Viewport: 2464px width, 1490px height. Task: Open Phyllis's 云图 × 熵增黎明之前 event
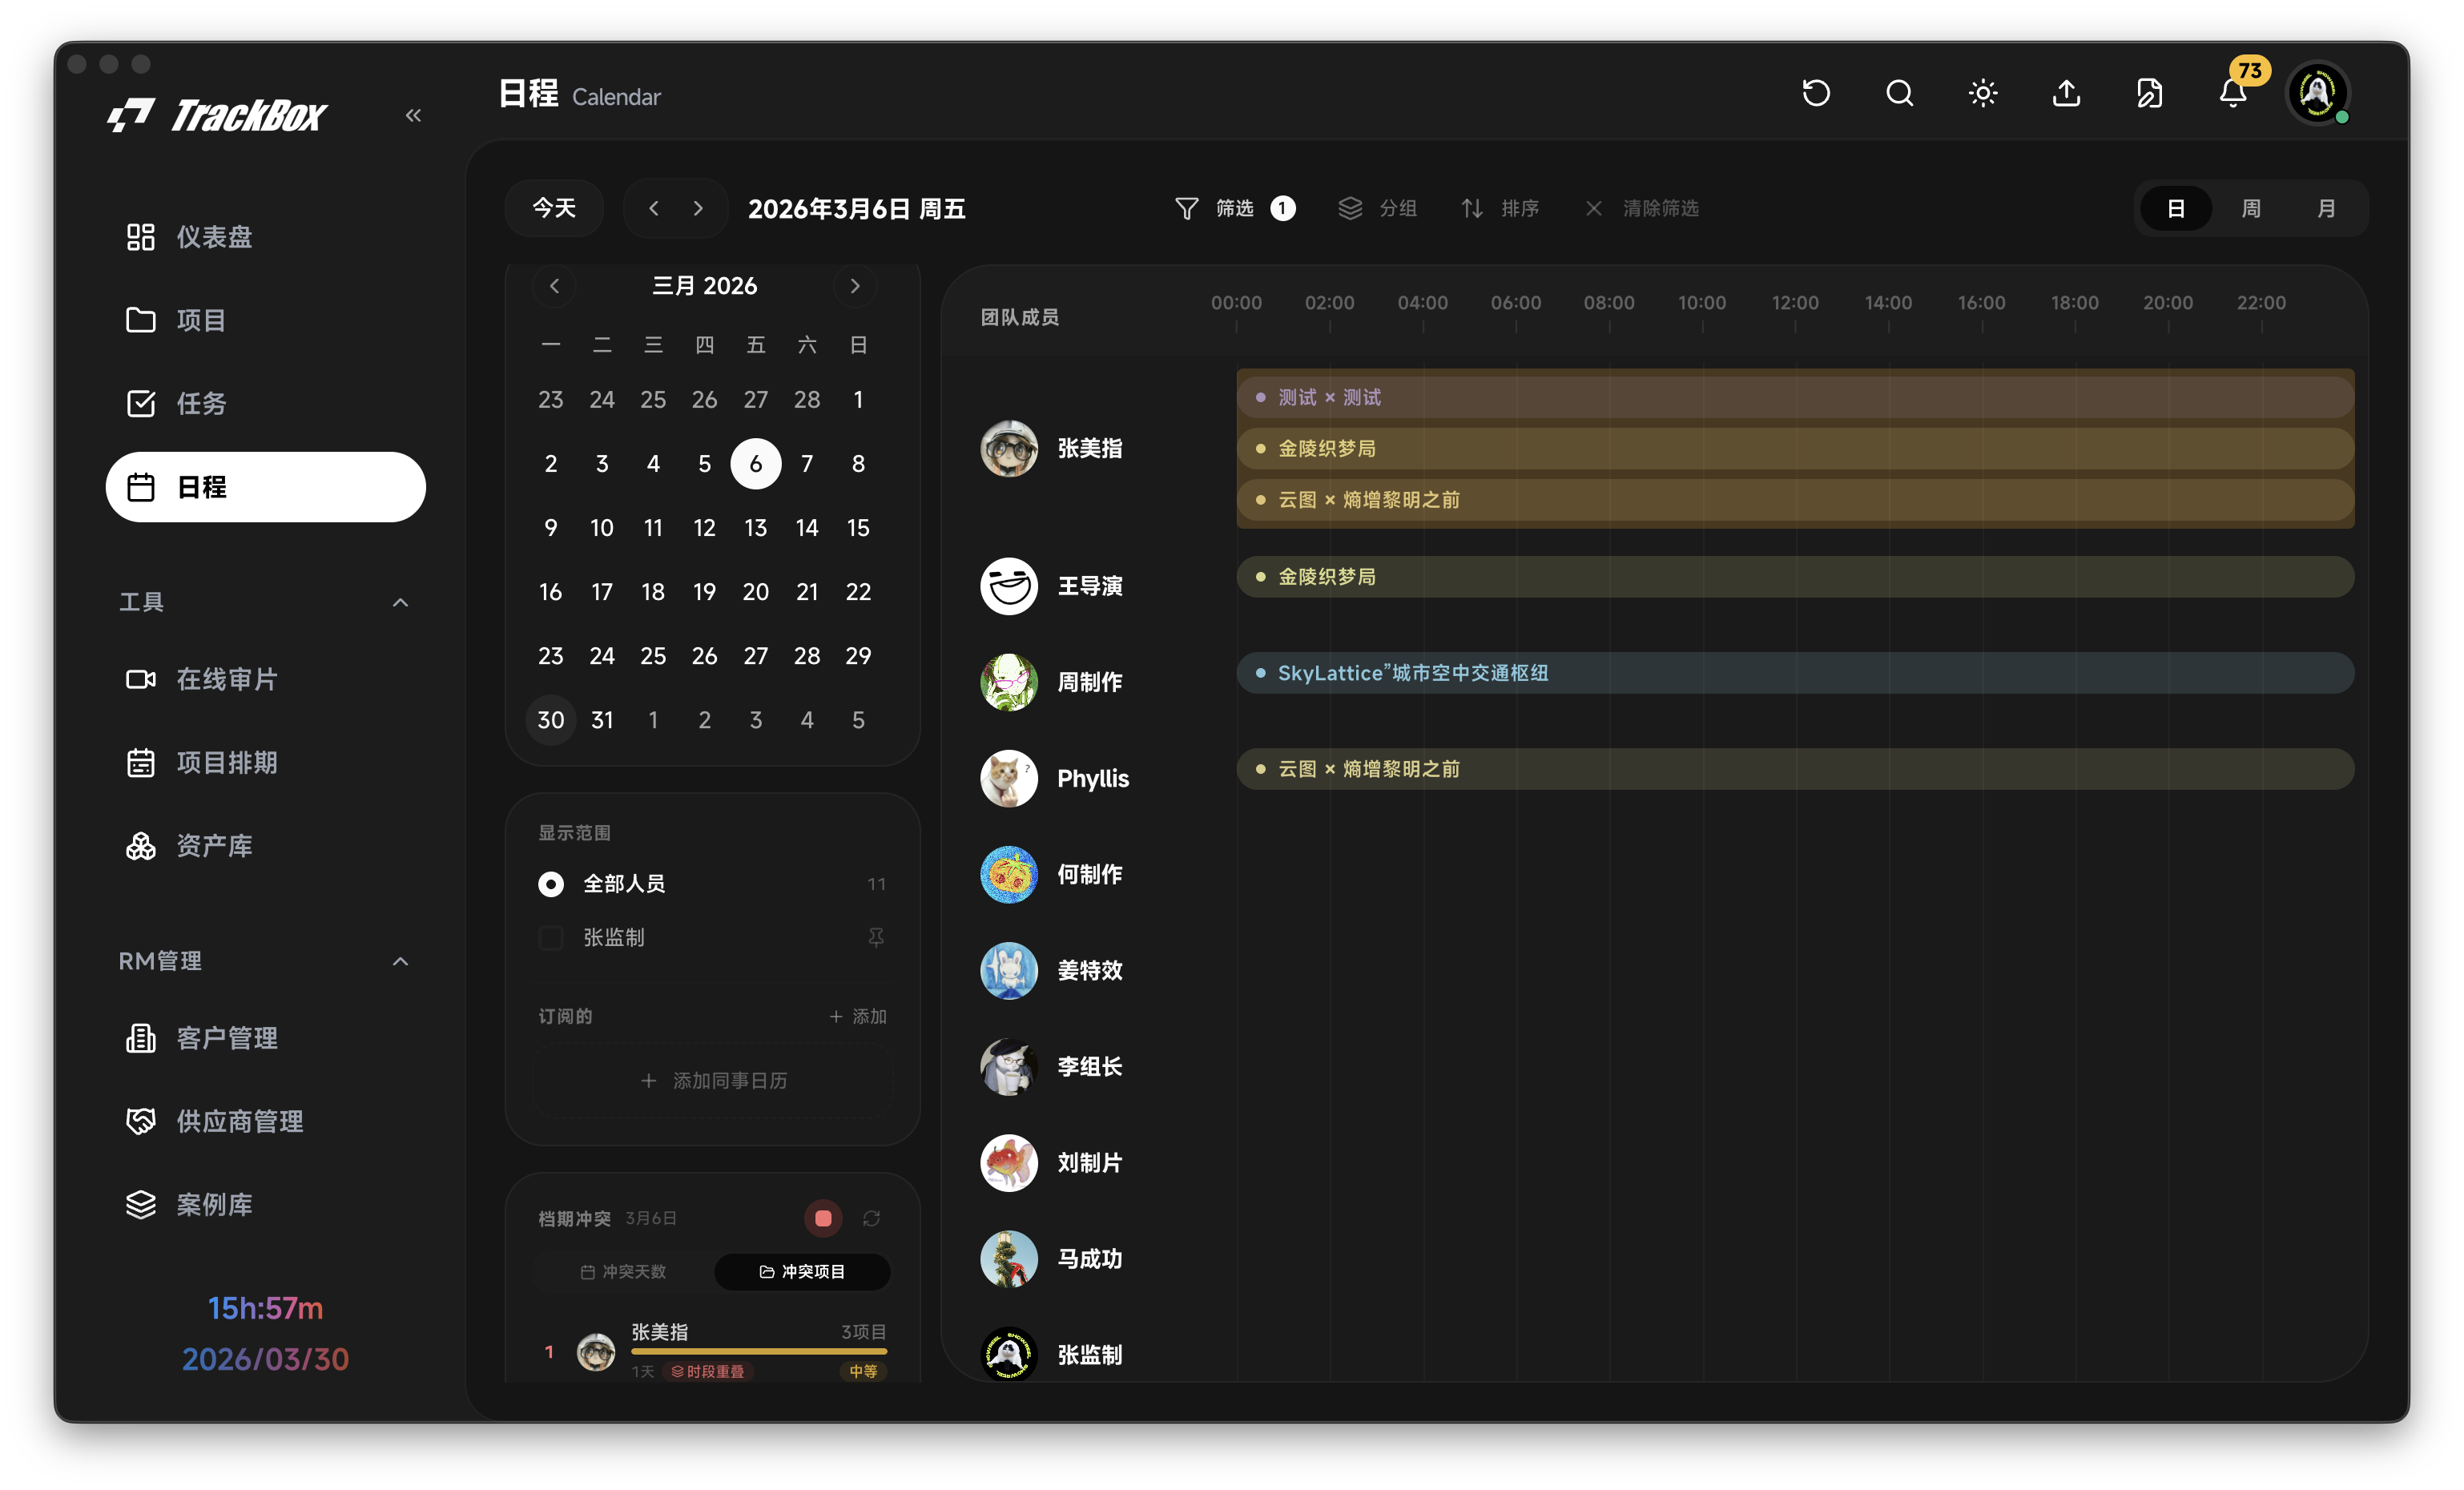(x=1795, y=769)
